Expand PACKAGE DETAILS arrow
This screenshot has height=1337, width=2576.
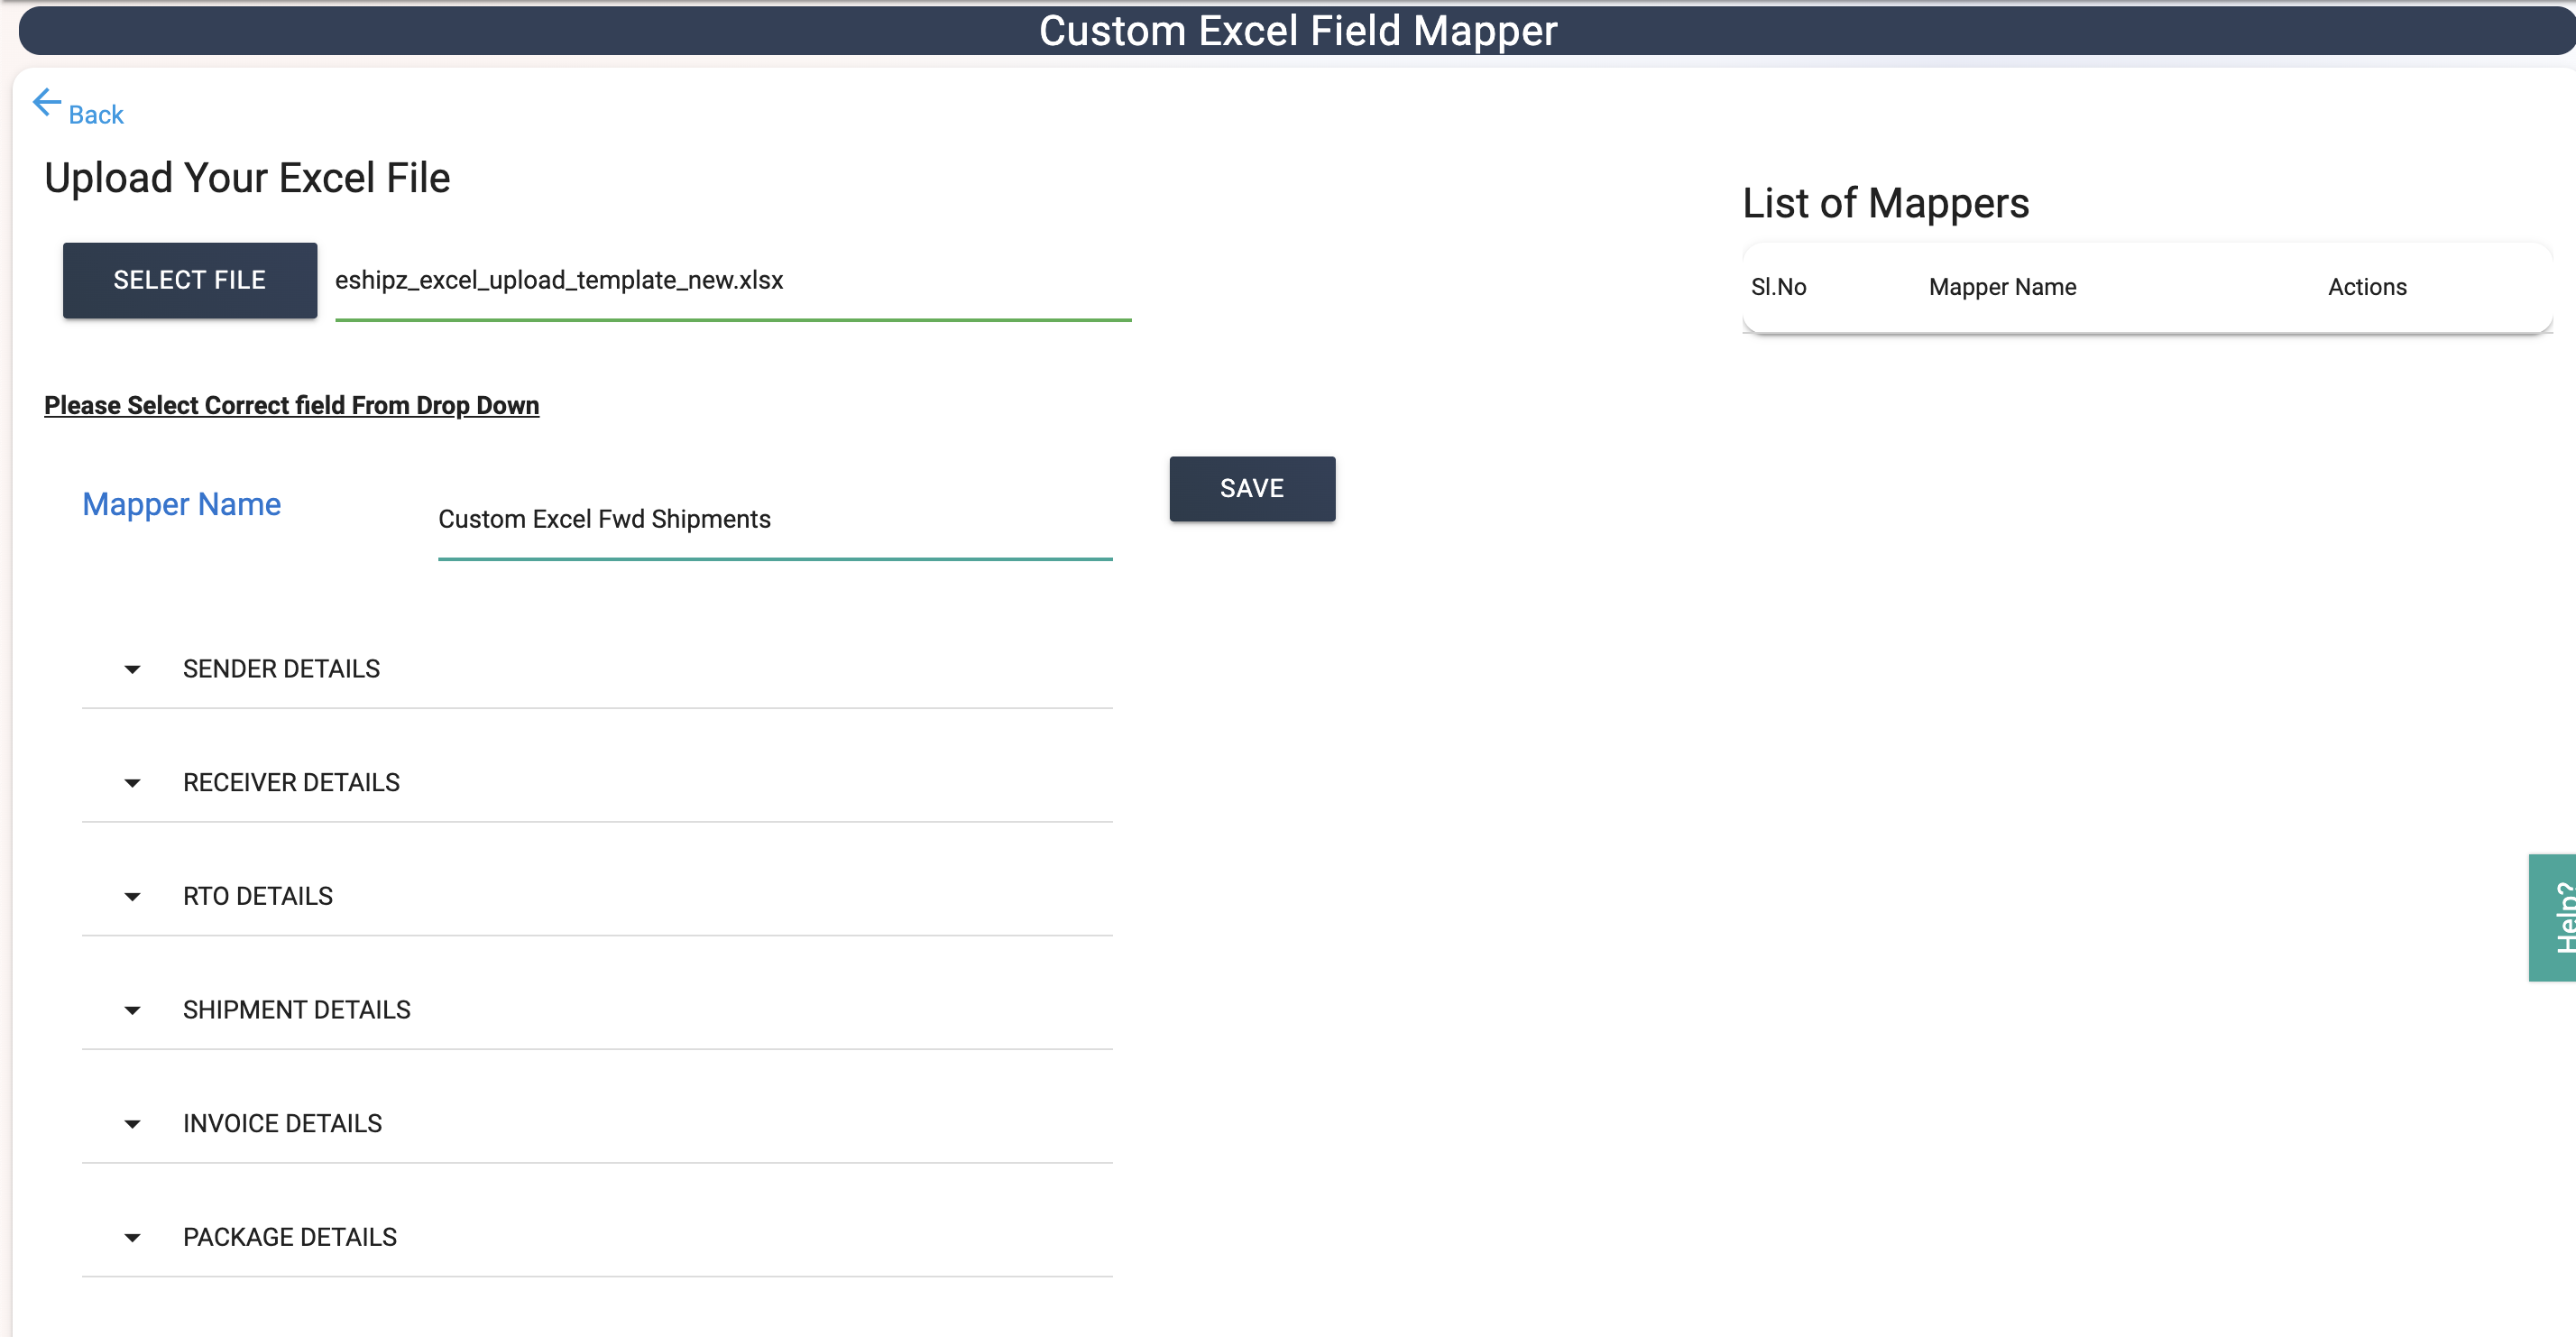[132, 1239]
